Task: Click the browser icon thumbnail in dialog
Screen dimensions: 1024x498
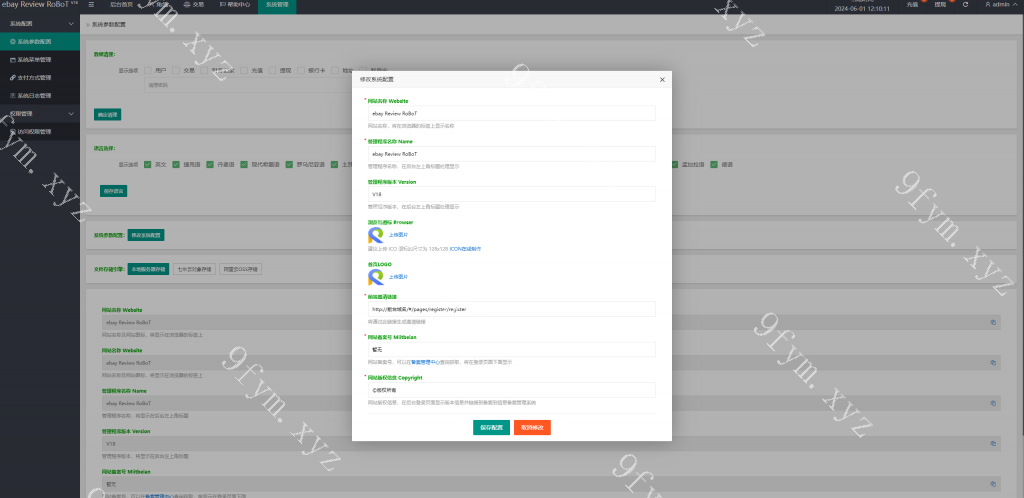Action: (x=376, y=235)
